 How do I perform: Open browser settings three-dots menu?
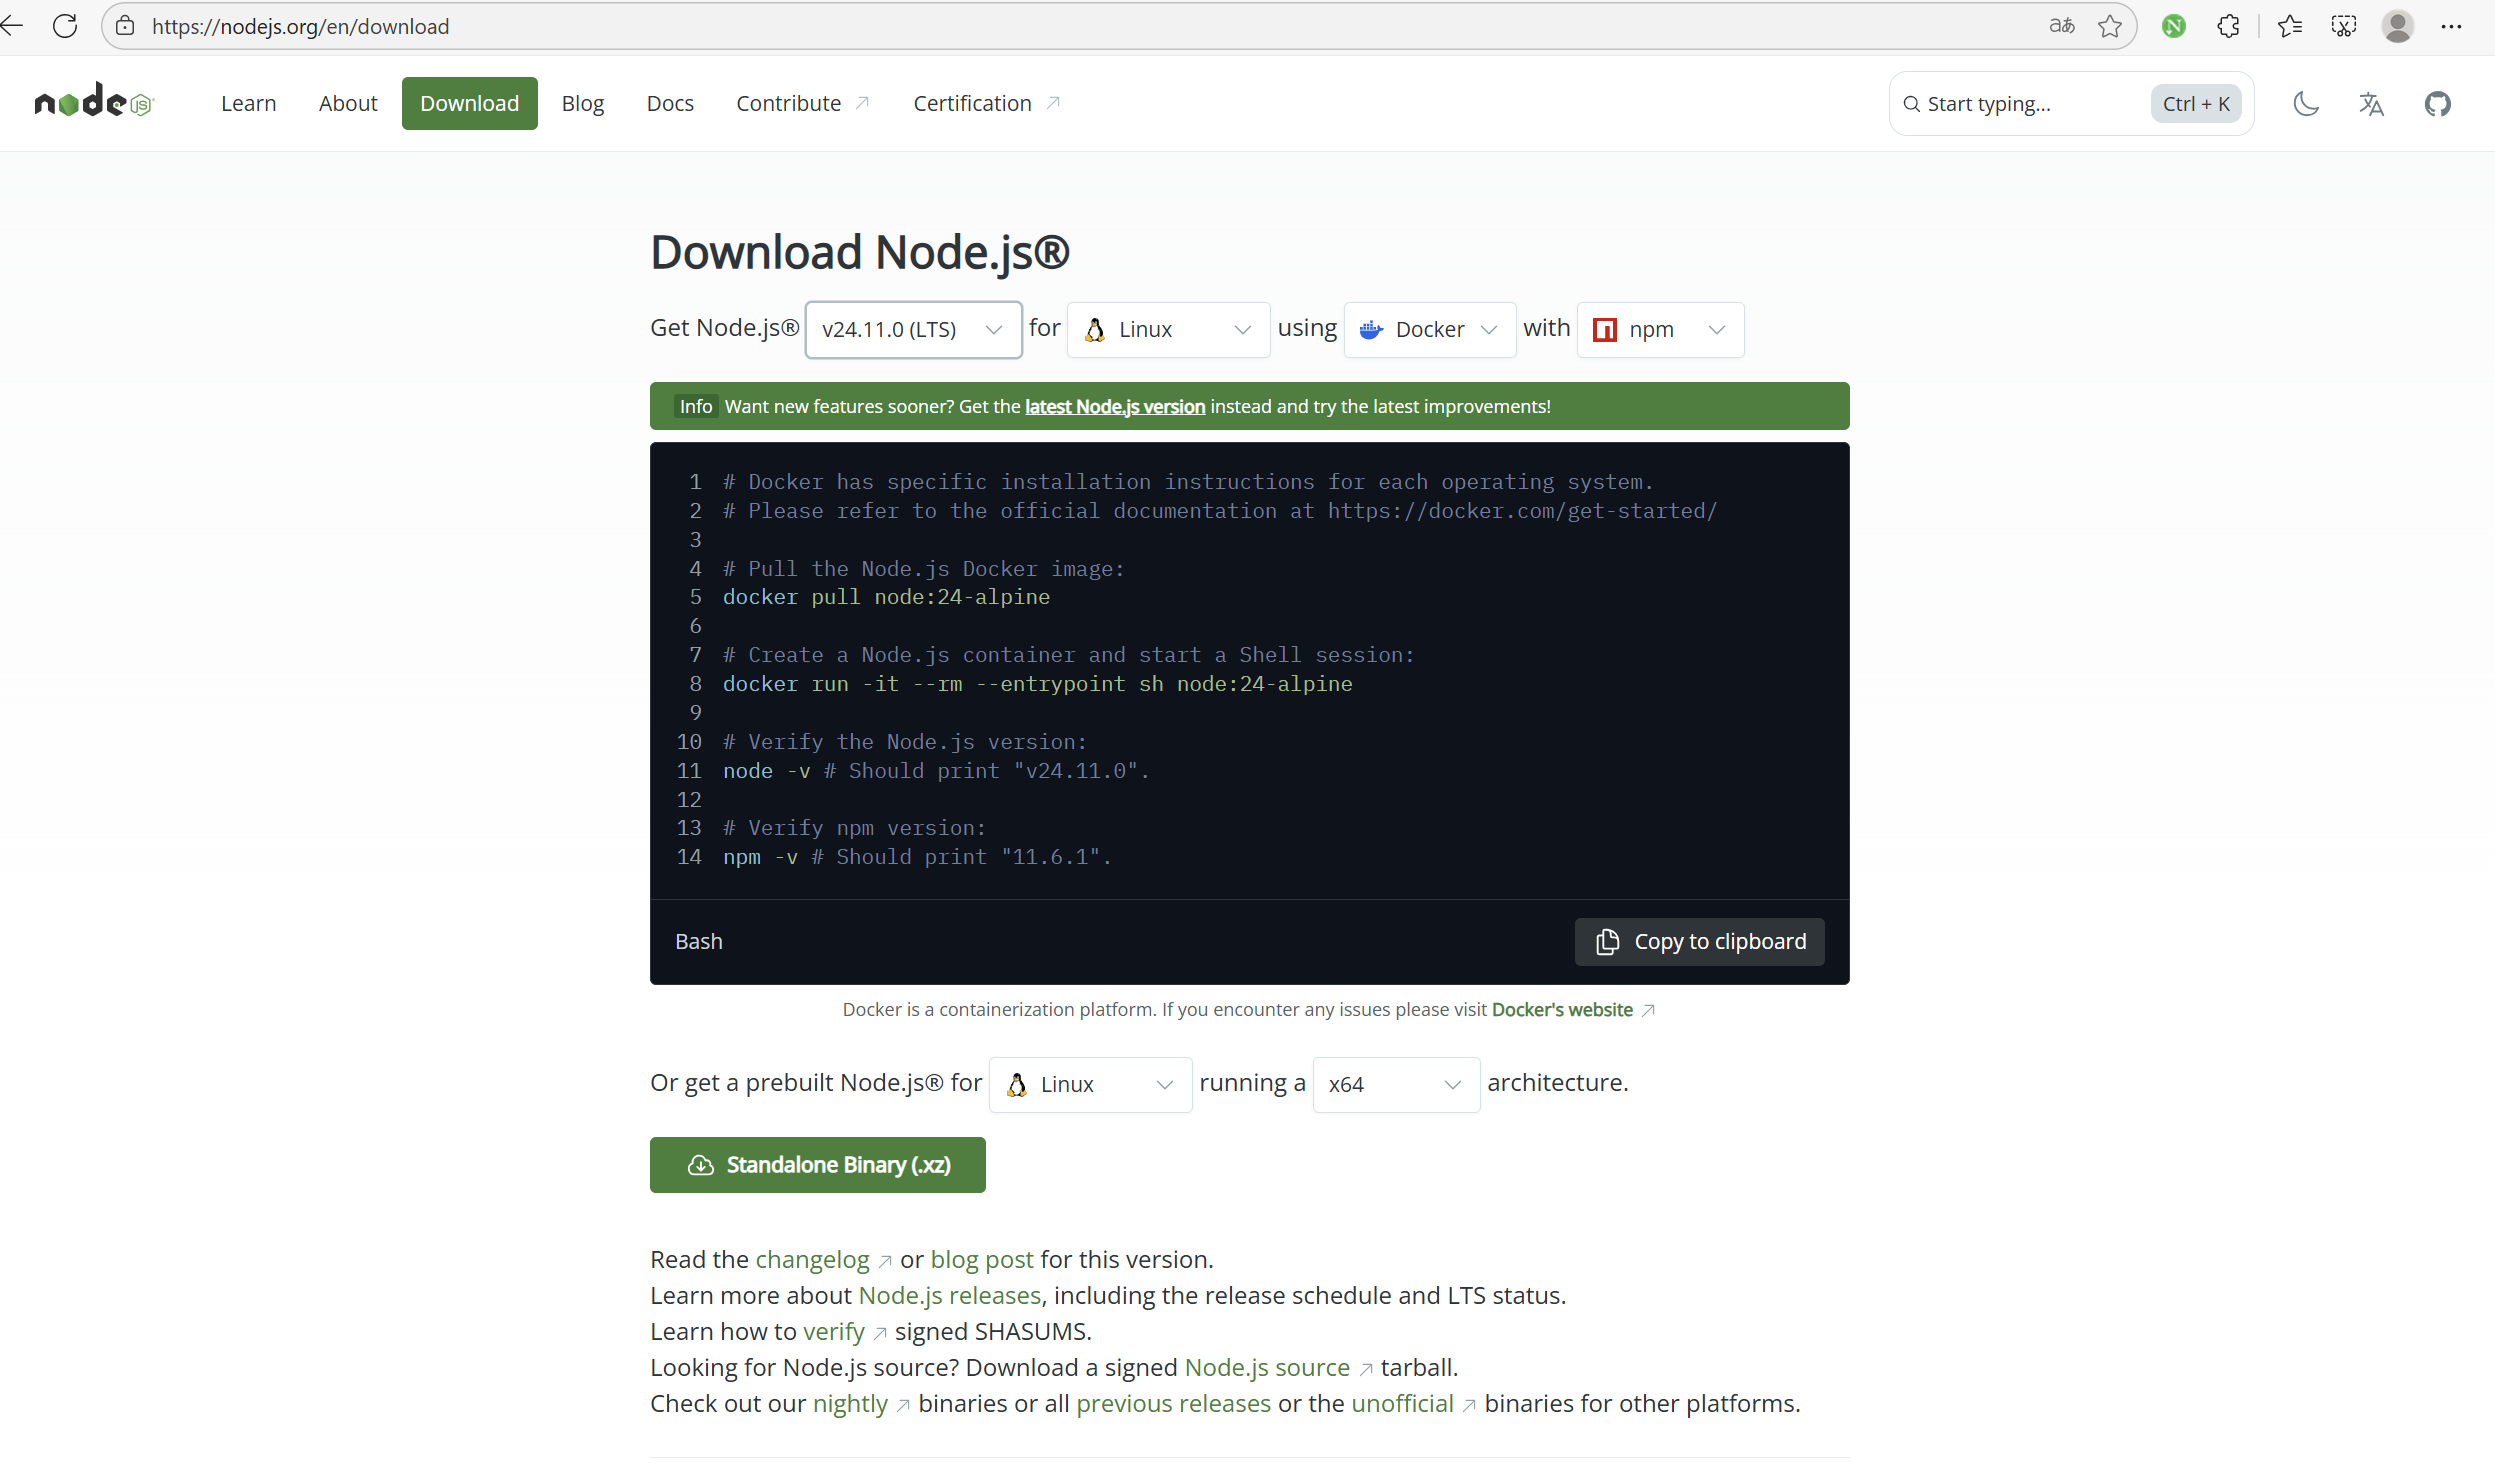click(2451, 26)
